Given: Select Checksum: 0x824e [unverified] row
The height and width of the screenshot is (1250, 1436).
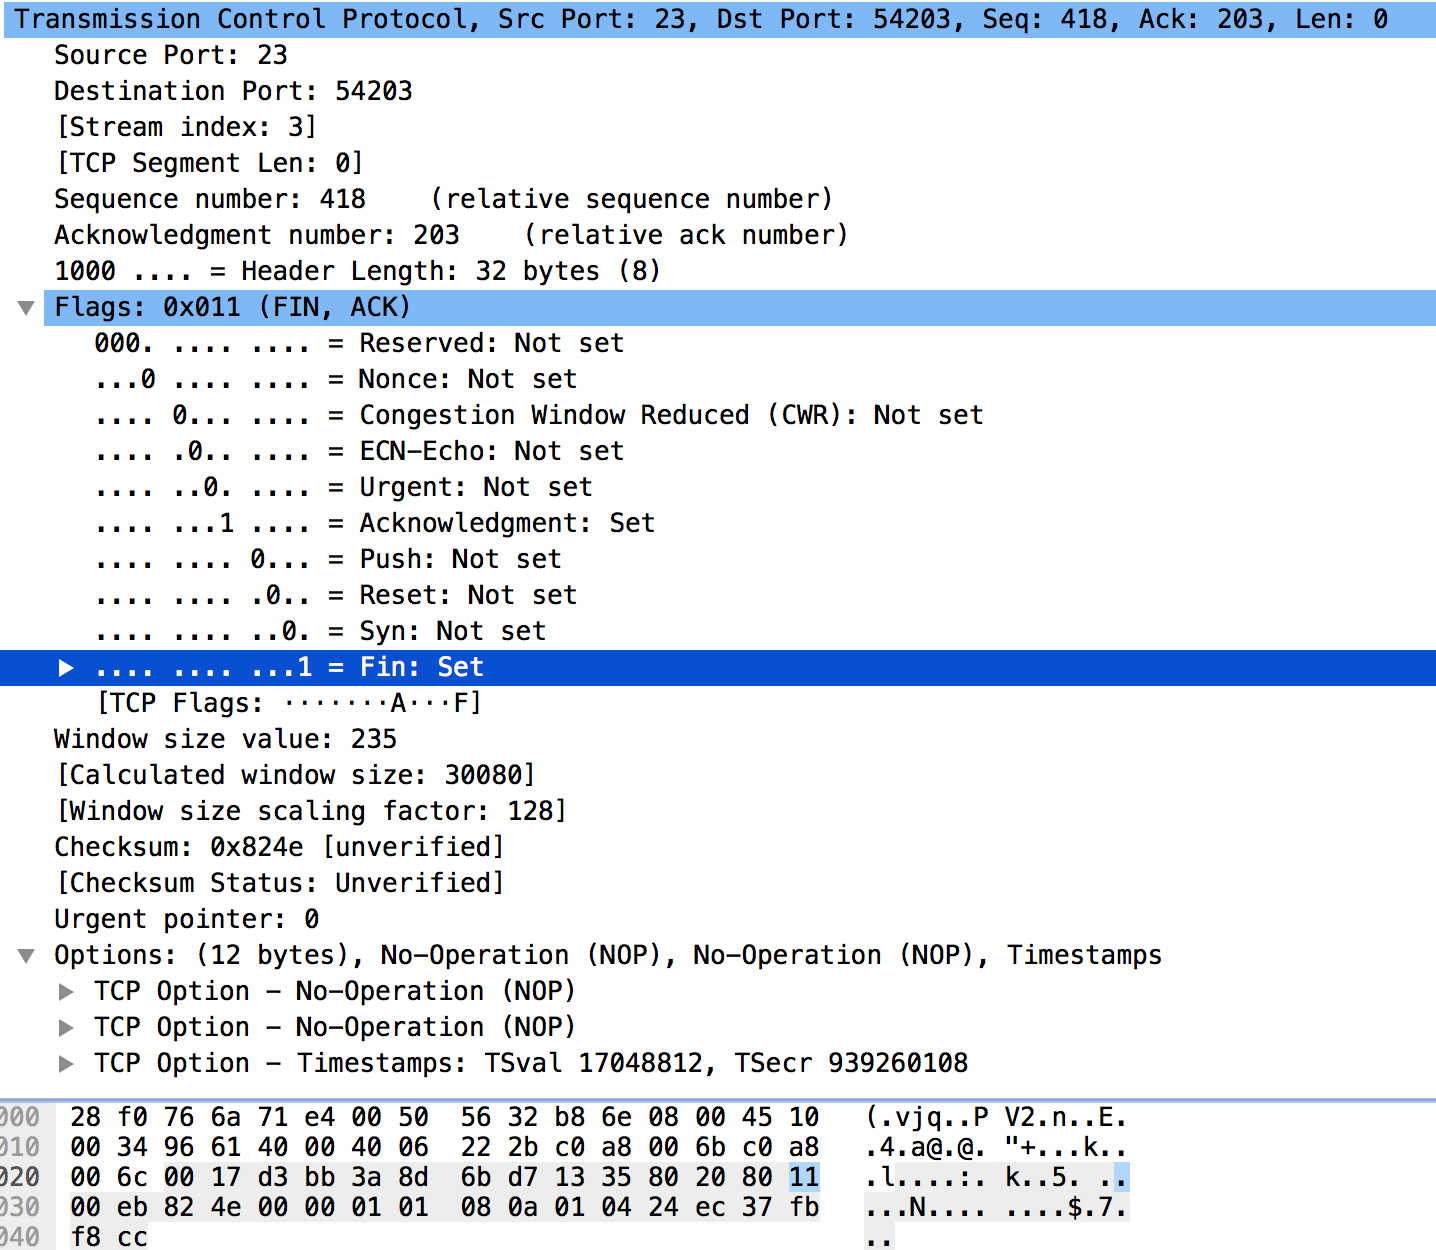Looking at the screenshot, I should point(279,847).
